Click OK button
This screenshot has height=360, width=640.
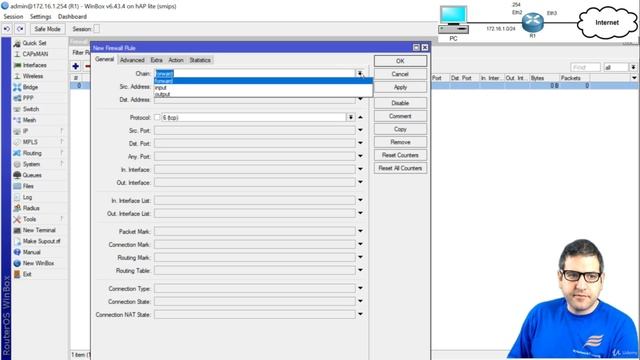coord(400,61)
